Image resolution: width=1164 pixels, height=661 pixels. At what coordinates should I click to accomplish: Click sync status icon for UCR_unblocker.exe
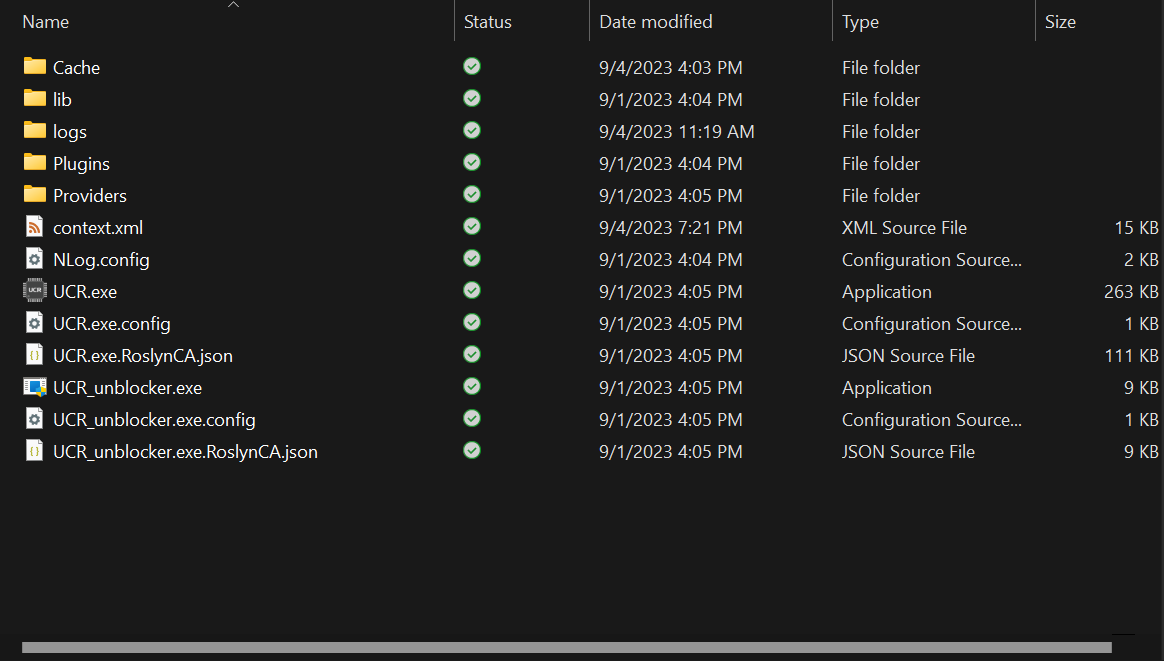point(472,385)
